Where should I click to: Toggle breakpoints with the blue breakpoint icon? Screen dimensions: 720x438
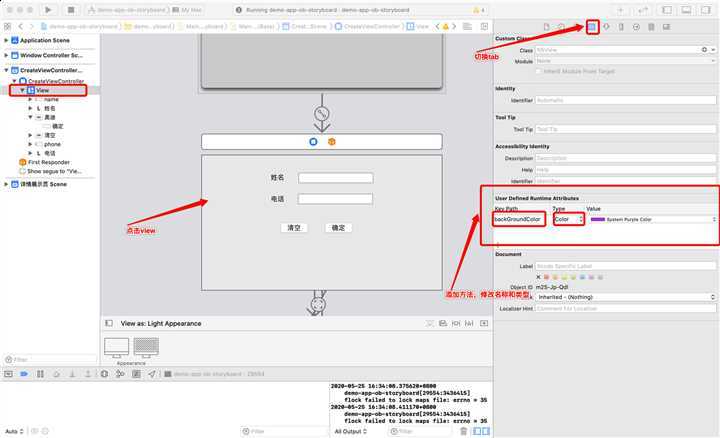click(x=24, y=374)
